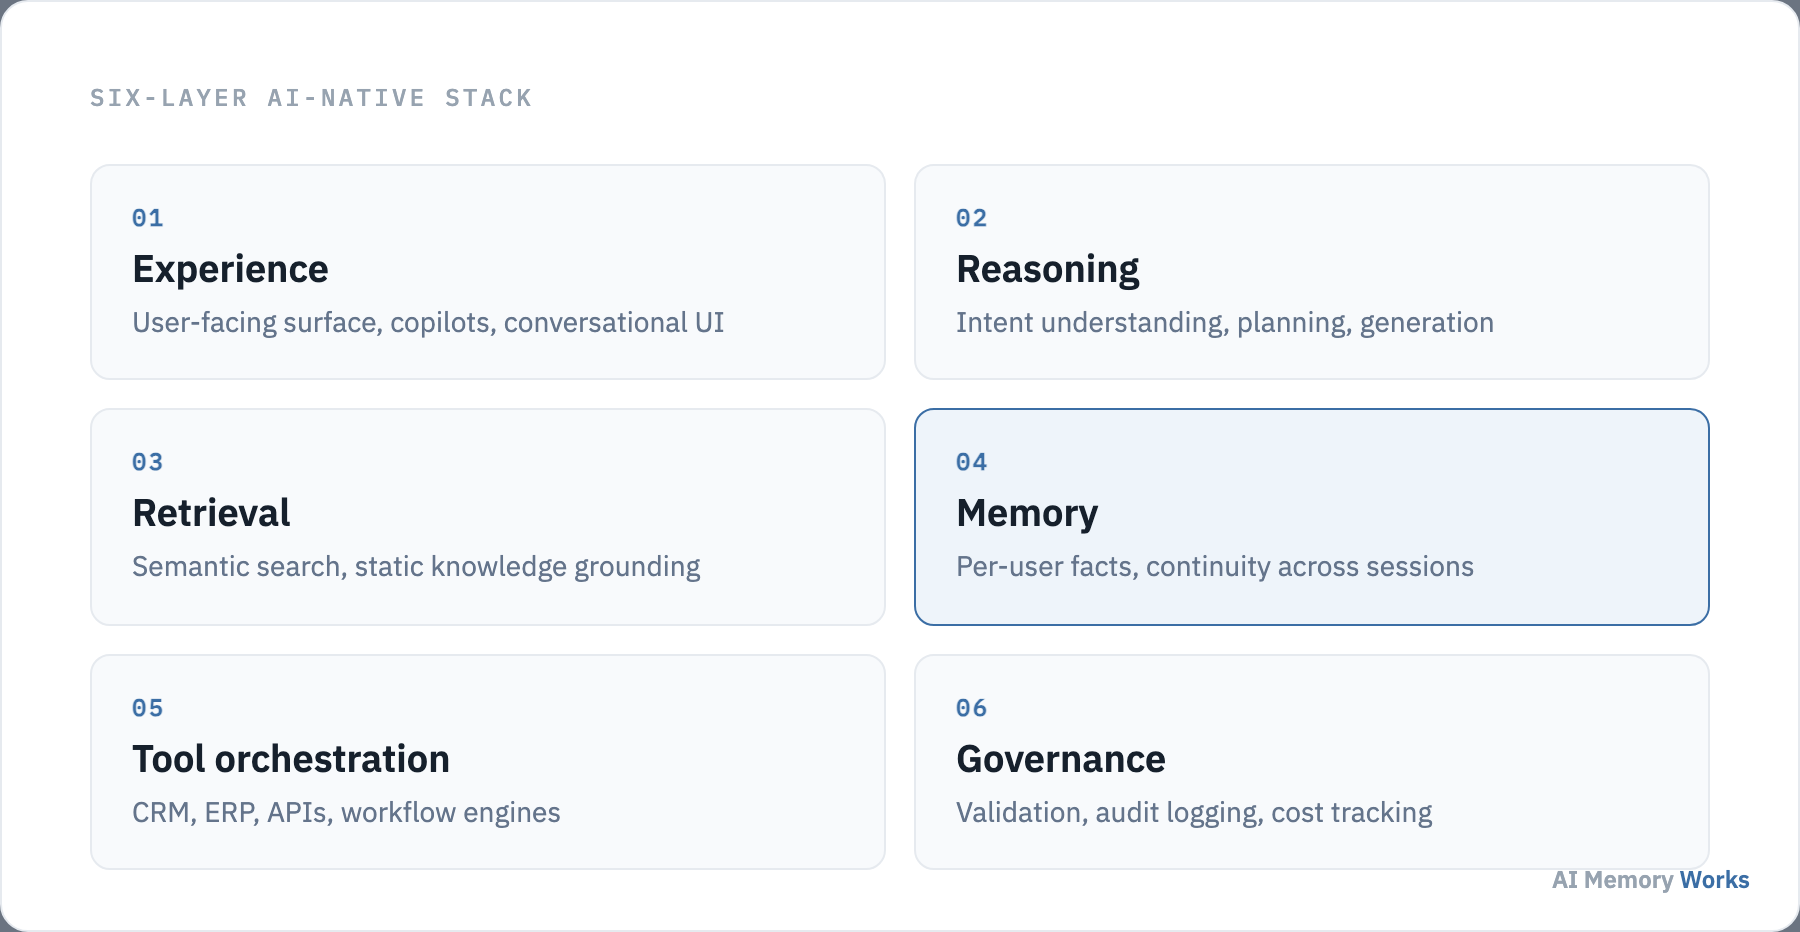Click the "04" layer number

pyautogui.click(x=972, y=462)
